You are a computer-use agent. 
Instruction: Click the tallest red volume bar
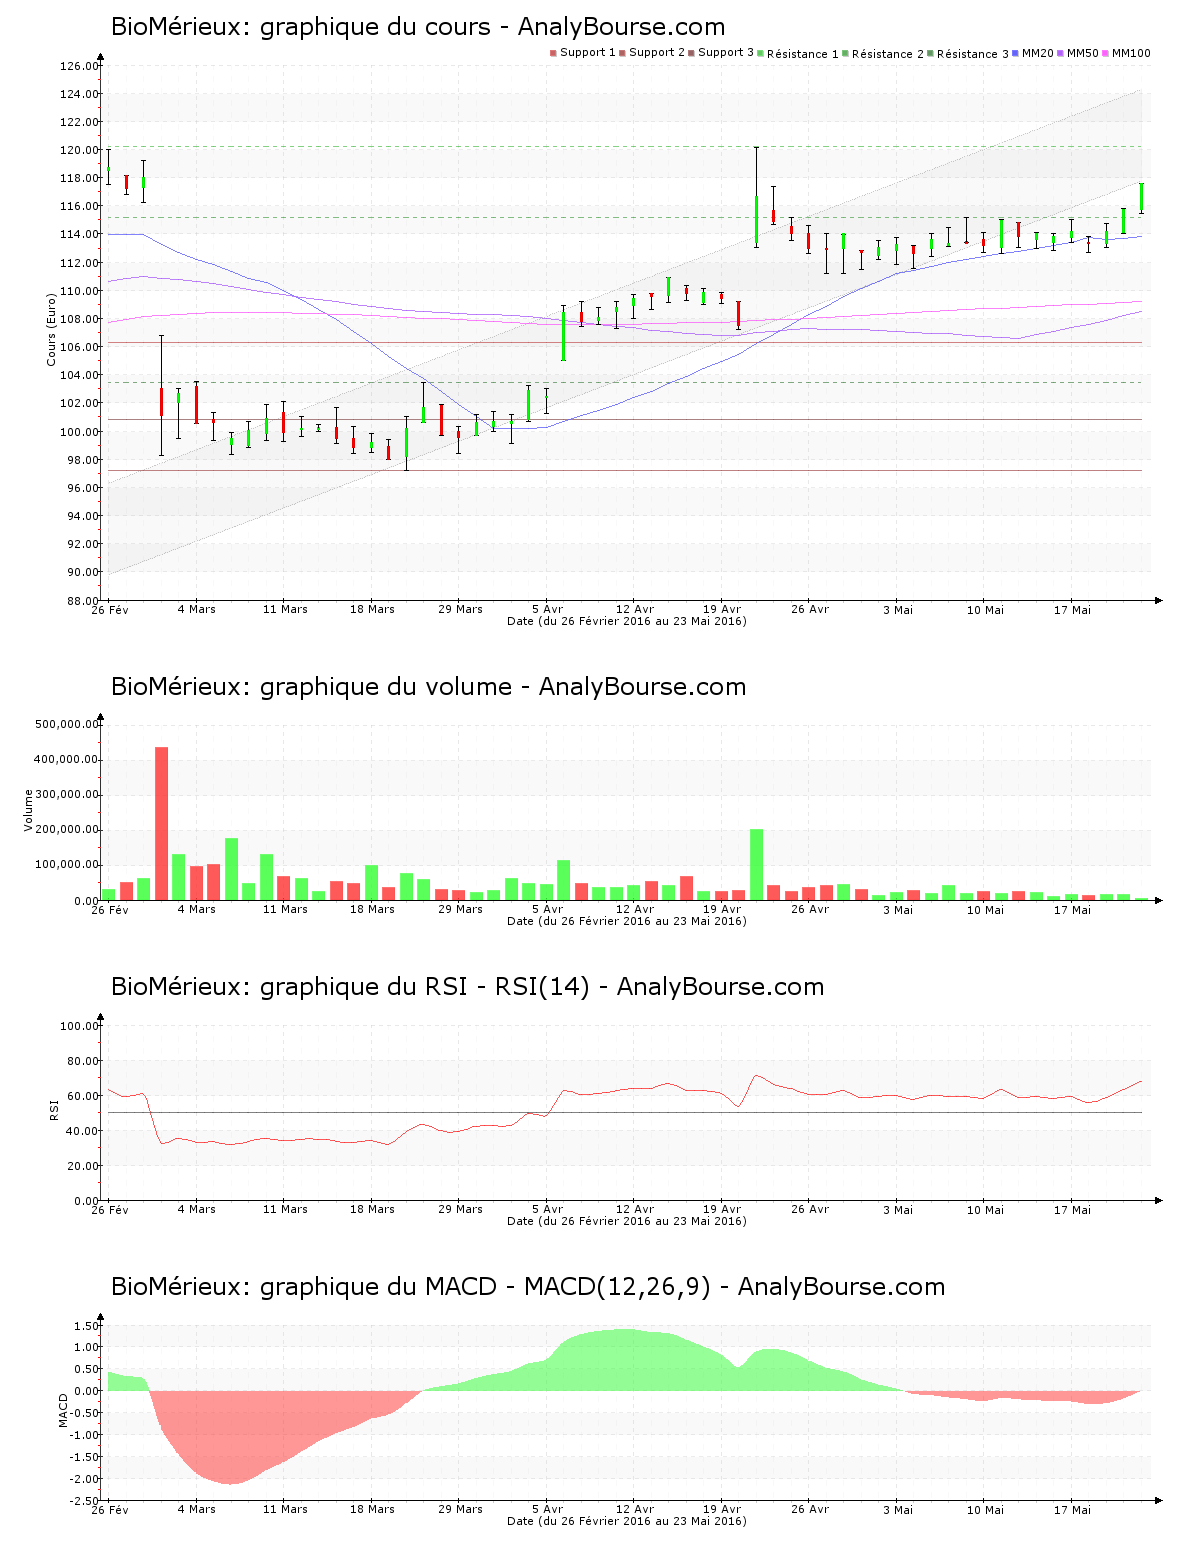pyautogui.click(x=161, y=824)
